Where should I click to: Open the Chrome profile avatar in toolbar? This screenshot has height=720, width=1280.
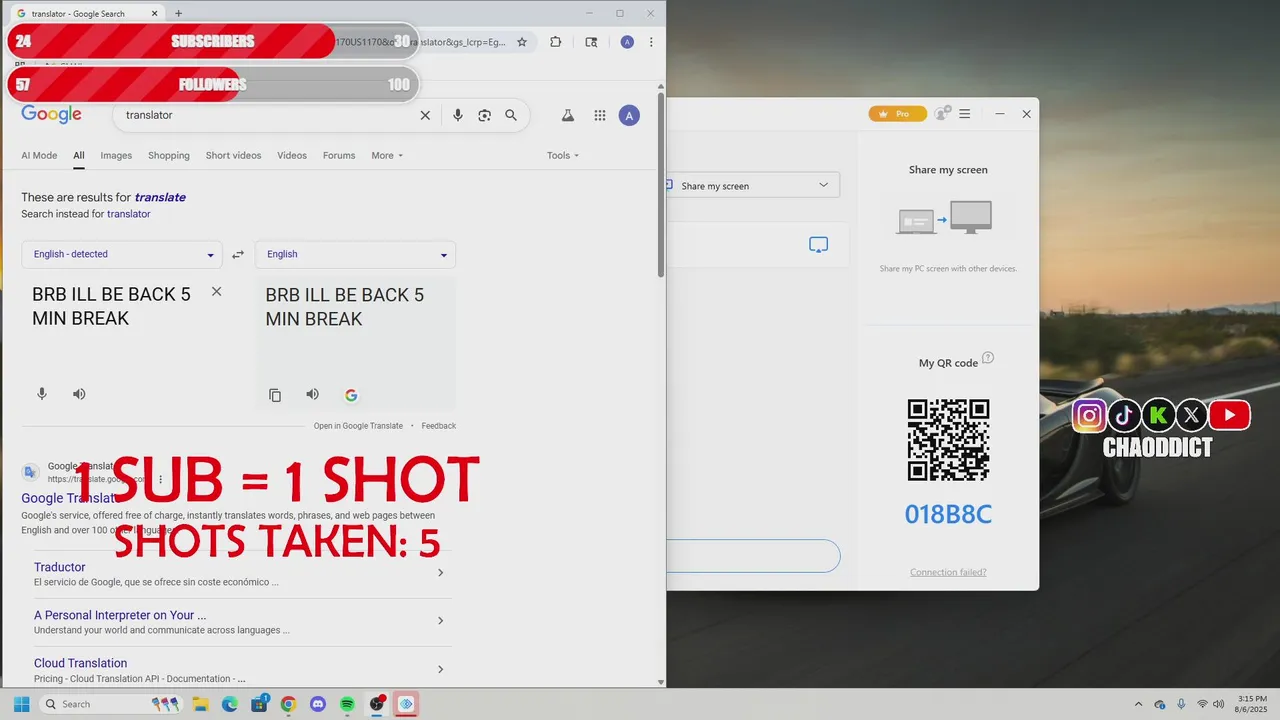(627, 42)
